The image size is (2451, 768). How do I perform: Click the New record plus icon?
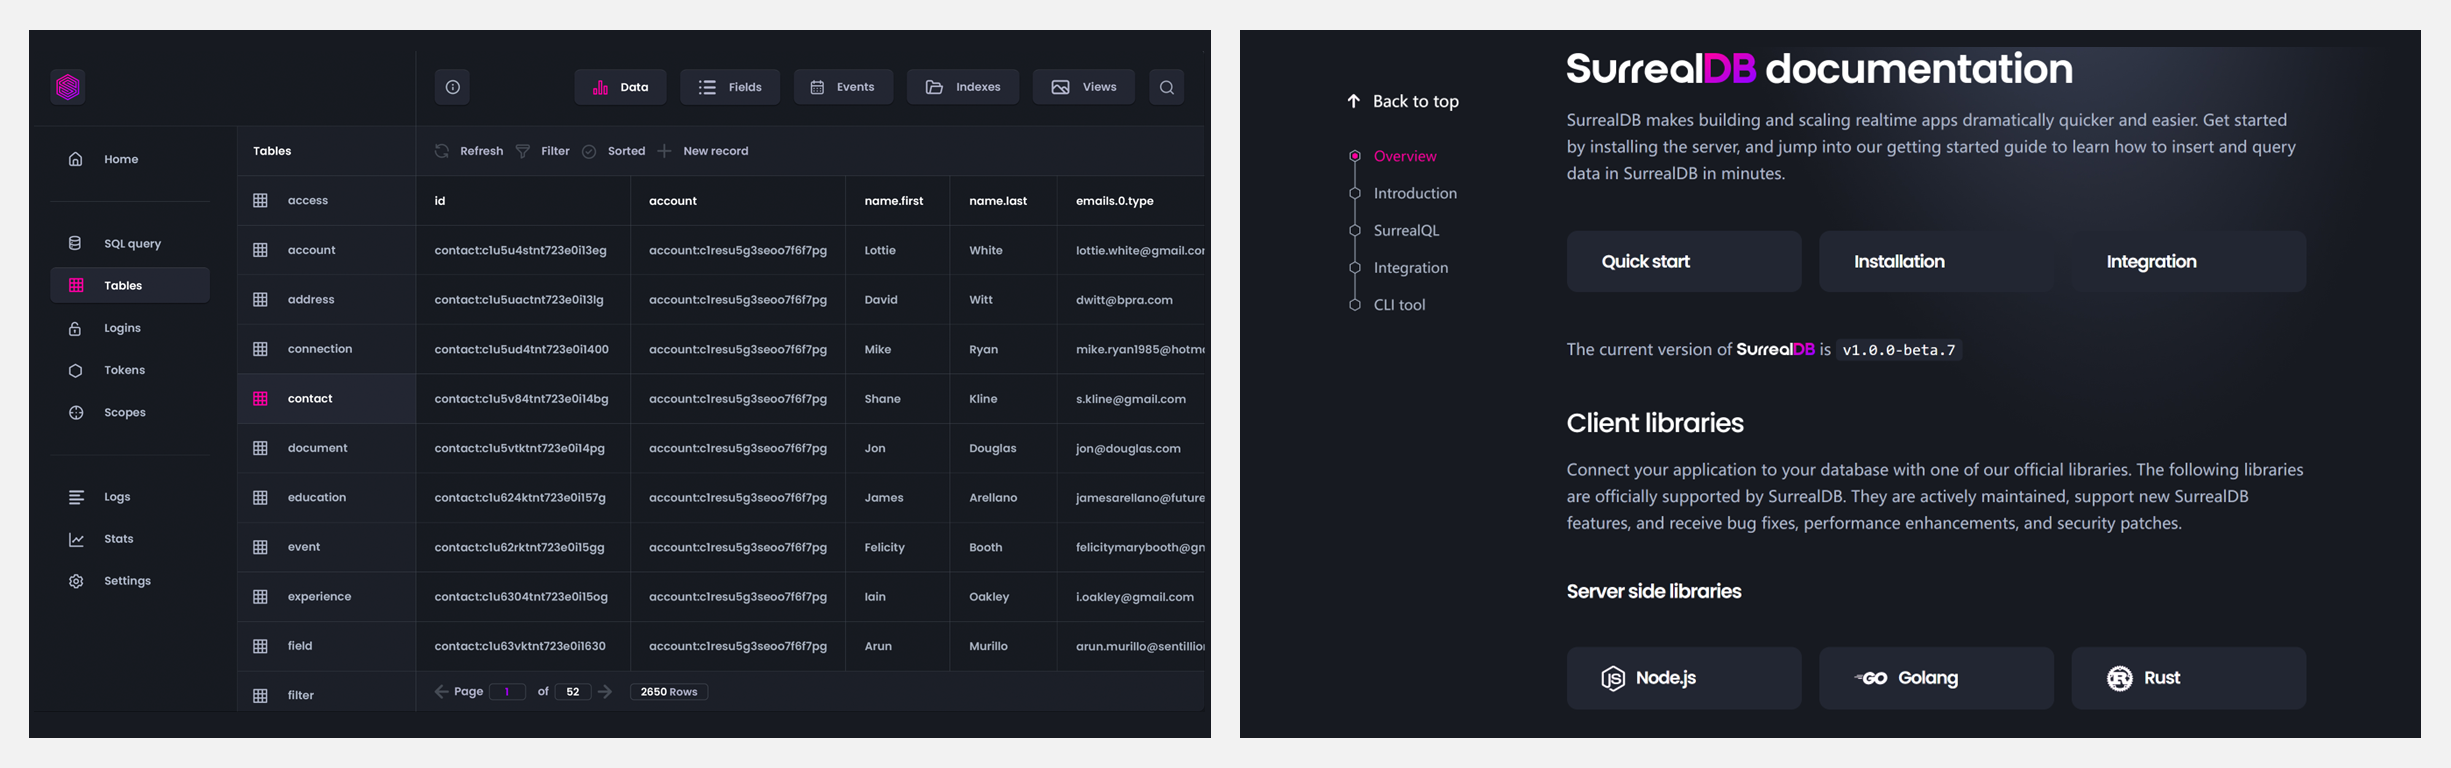pos(664,151)
